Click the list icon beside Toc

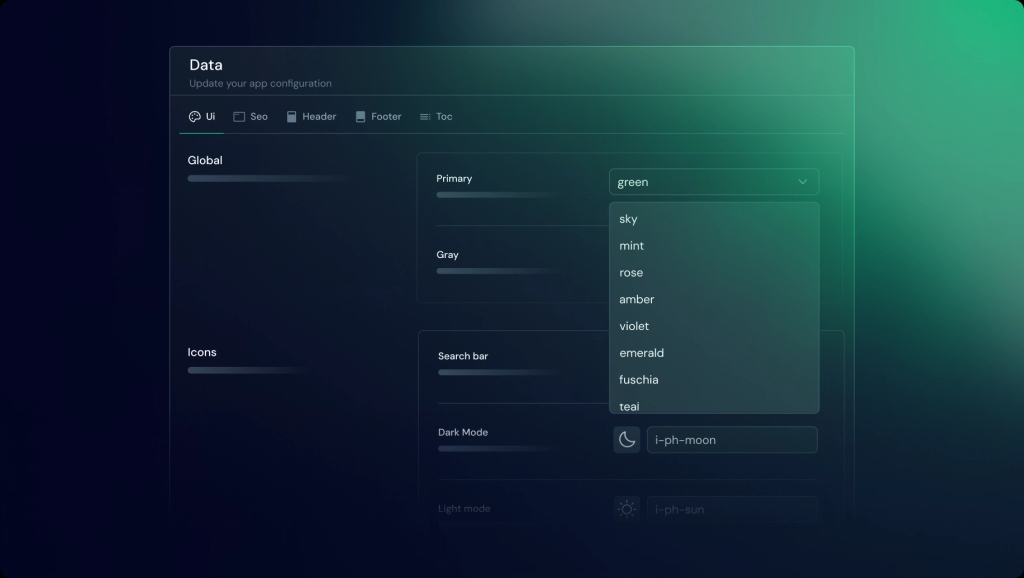425,117
